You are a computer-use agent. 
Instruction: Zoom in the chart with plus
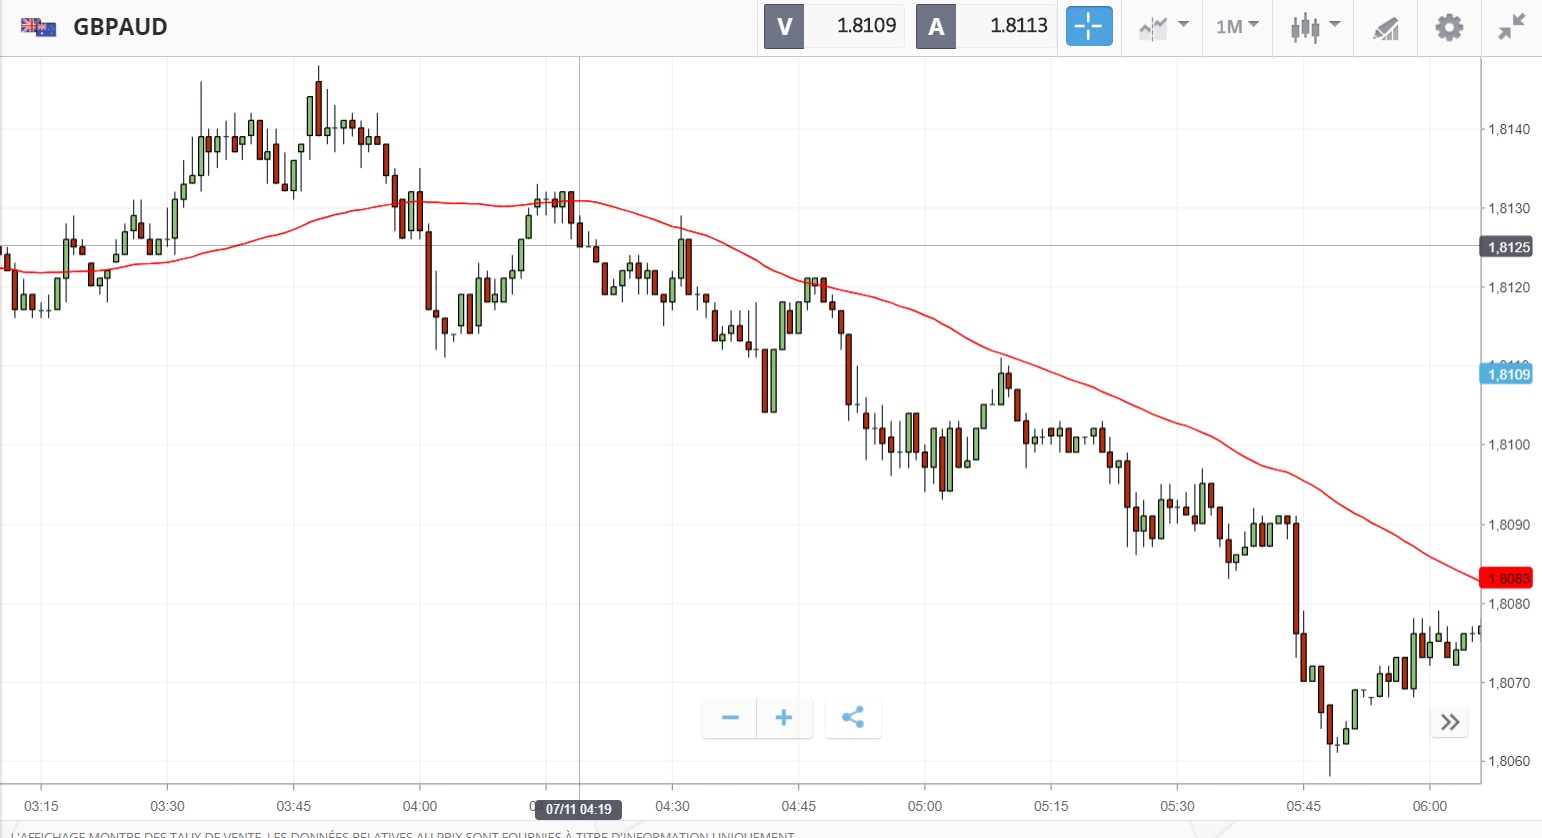784,718
